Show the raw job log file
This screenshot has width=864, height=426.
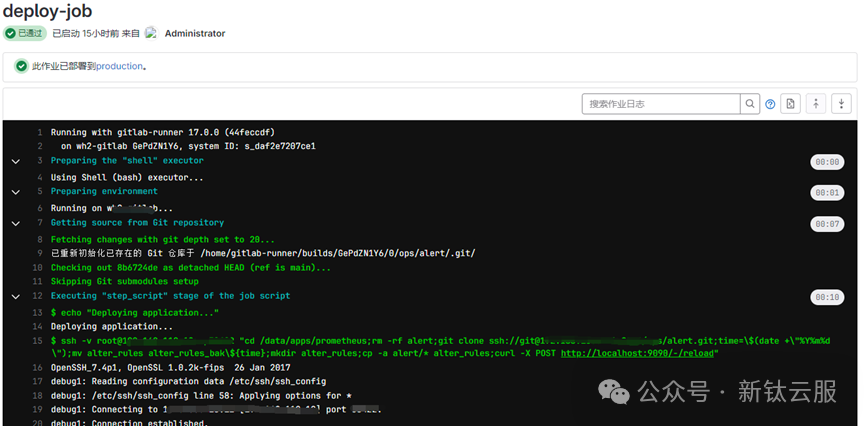point(791,104)
